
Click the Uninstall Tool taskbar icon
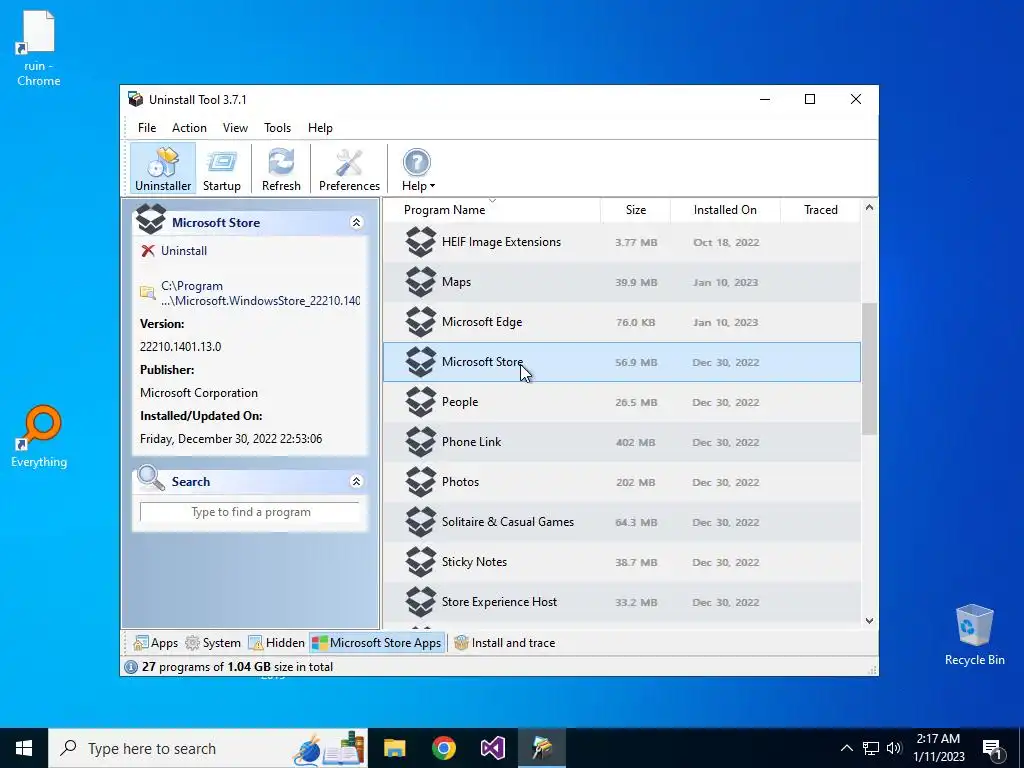click(542, 748)
